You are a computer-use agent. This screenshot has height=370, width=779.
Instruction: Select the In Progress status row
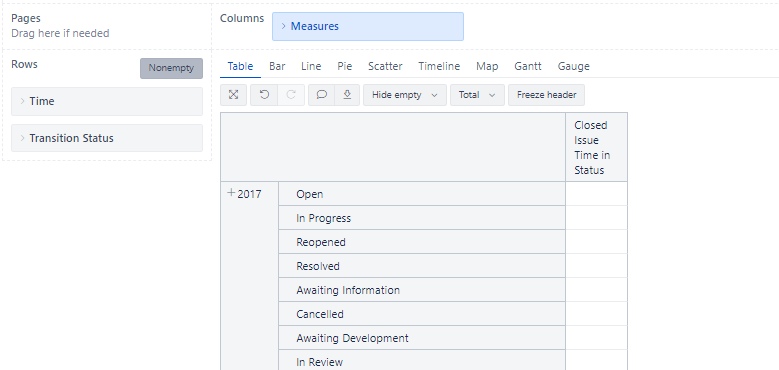click(x=422, y=218)
